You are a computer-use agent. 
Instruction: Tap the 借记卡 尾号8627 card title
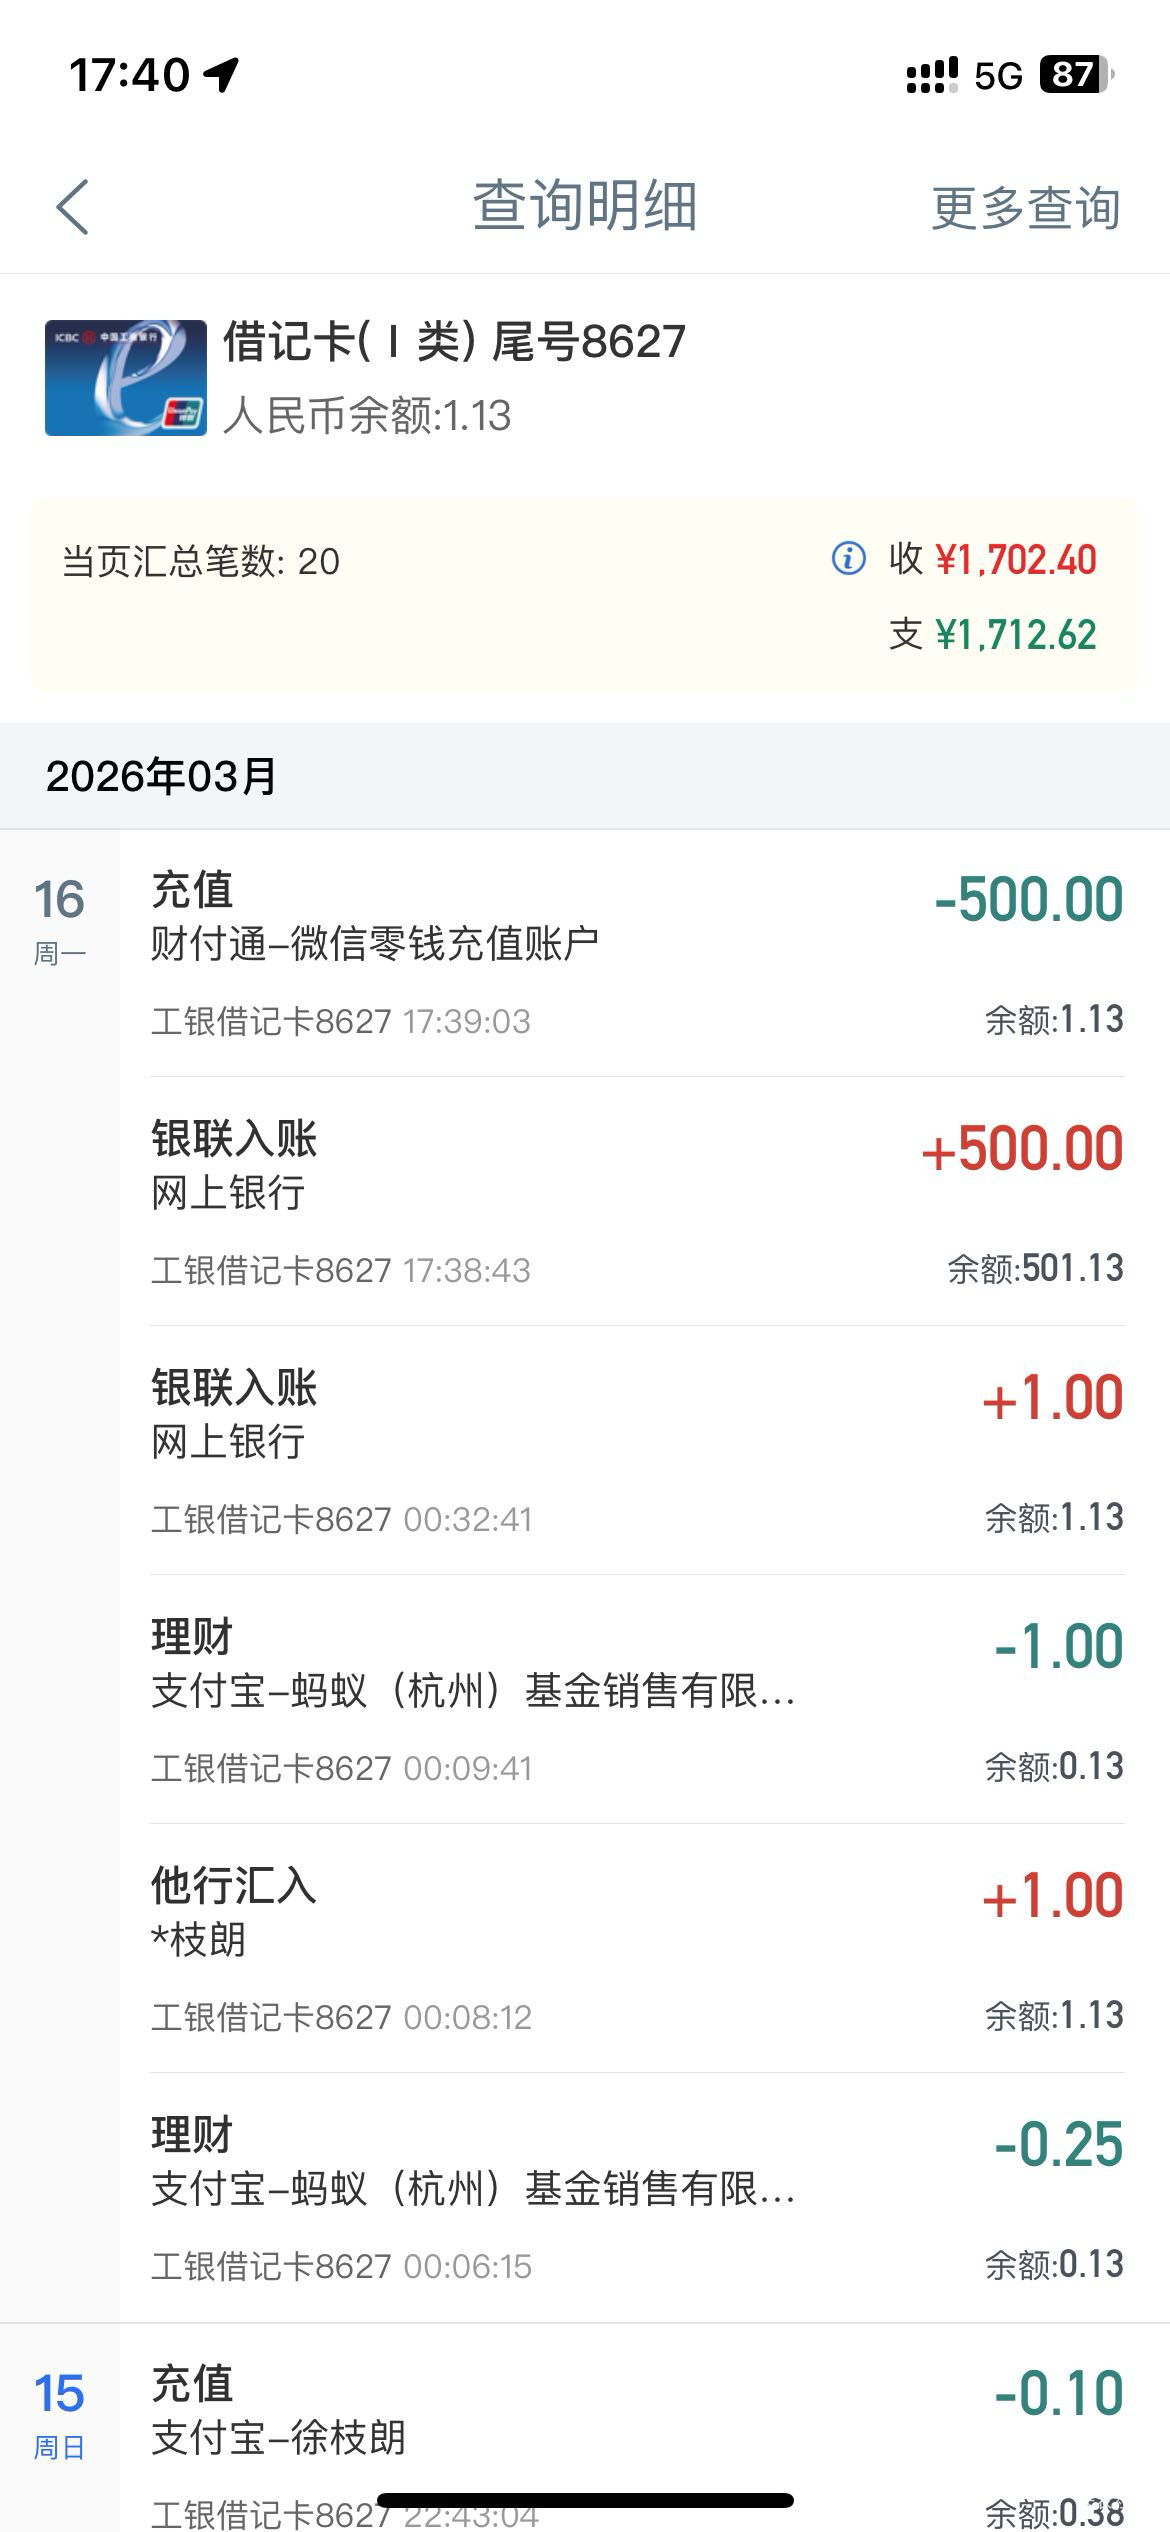pyautogui.click(x=454, y=342)
